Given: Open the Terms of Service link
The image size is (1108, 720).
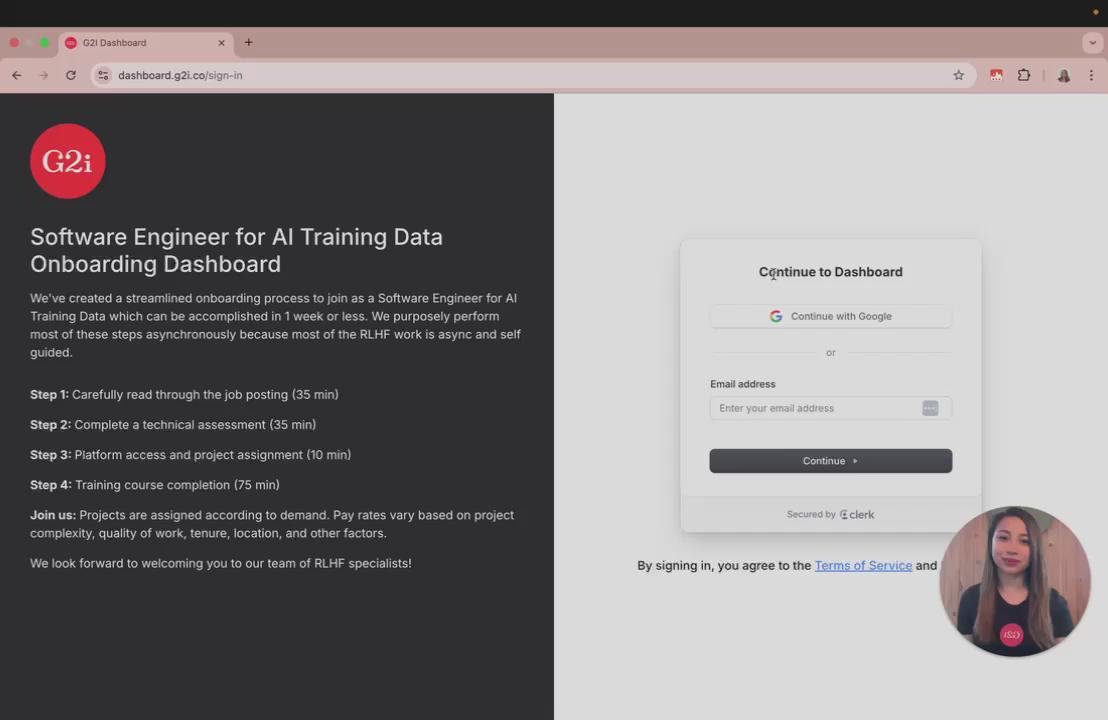Looking at the screenshot, I should tap(863, 565).
